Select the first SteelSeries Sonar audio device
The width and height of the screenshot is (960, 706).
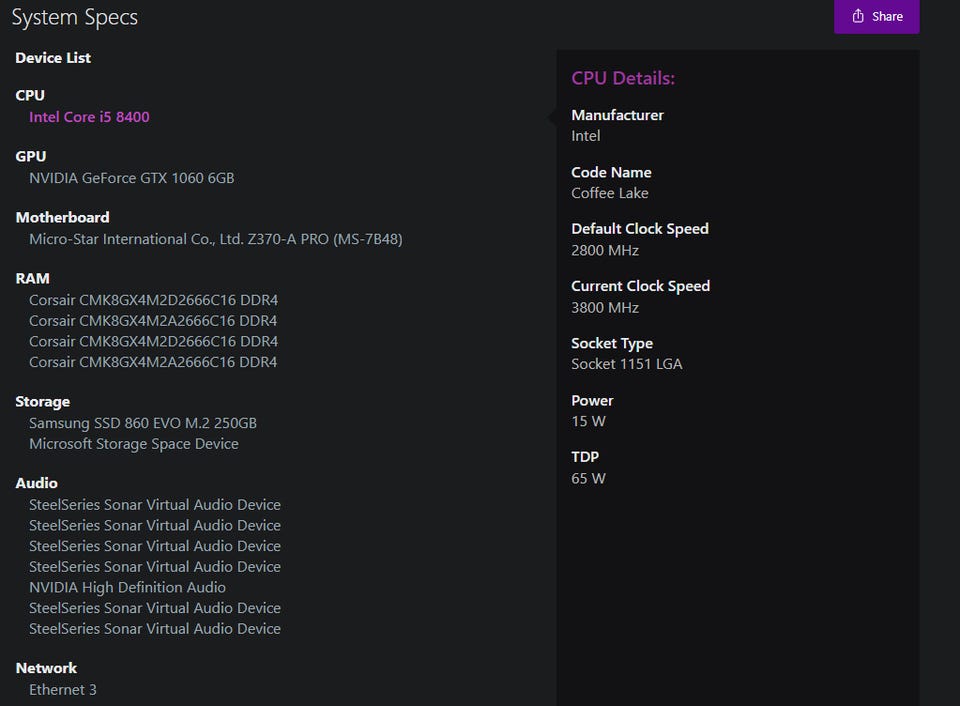(x=154, y=505)
